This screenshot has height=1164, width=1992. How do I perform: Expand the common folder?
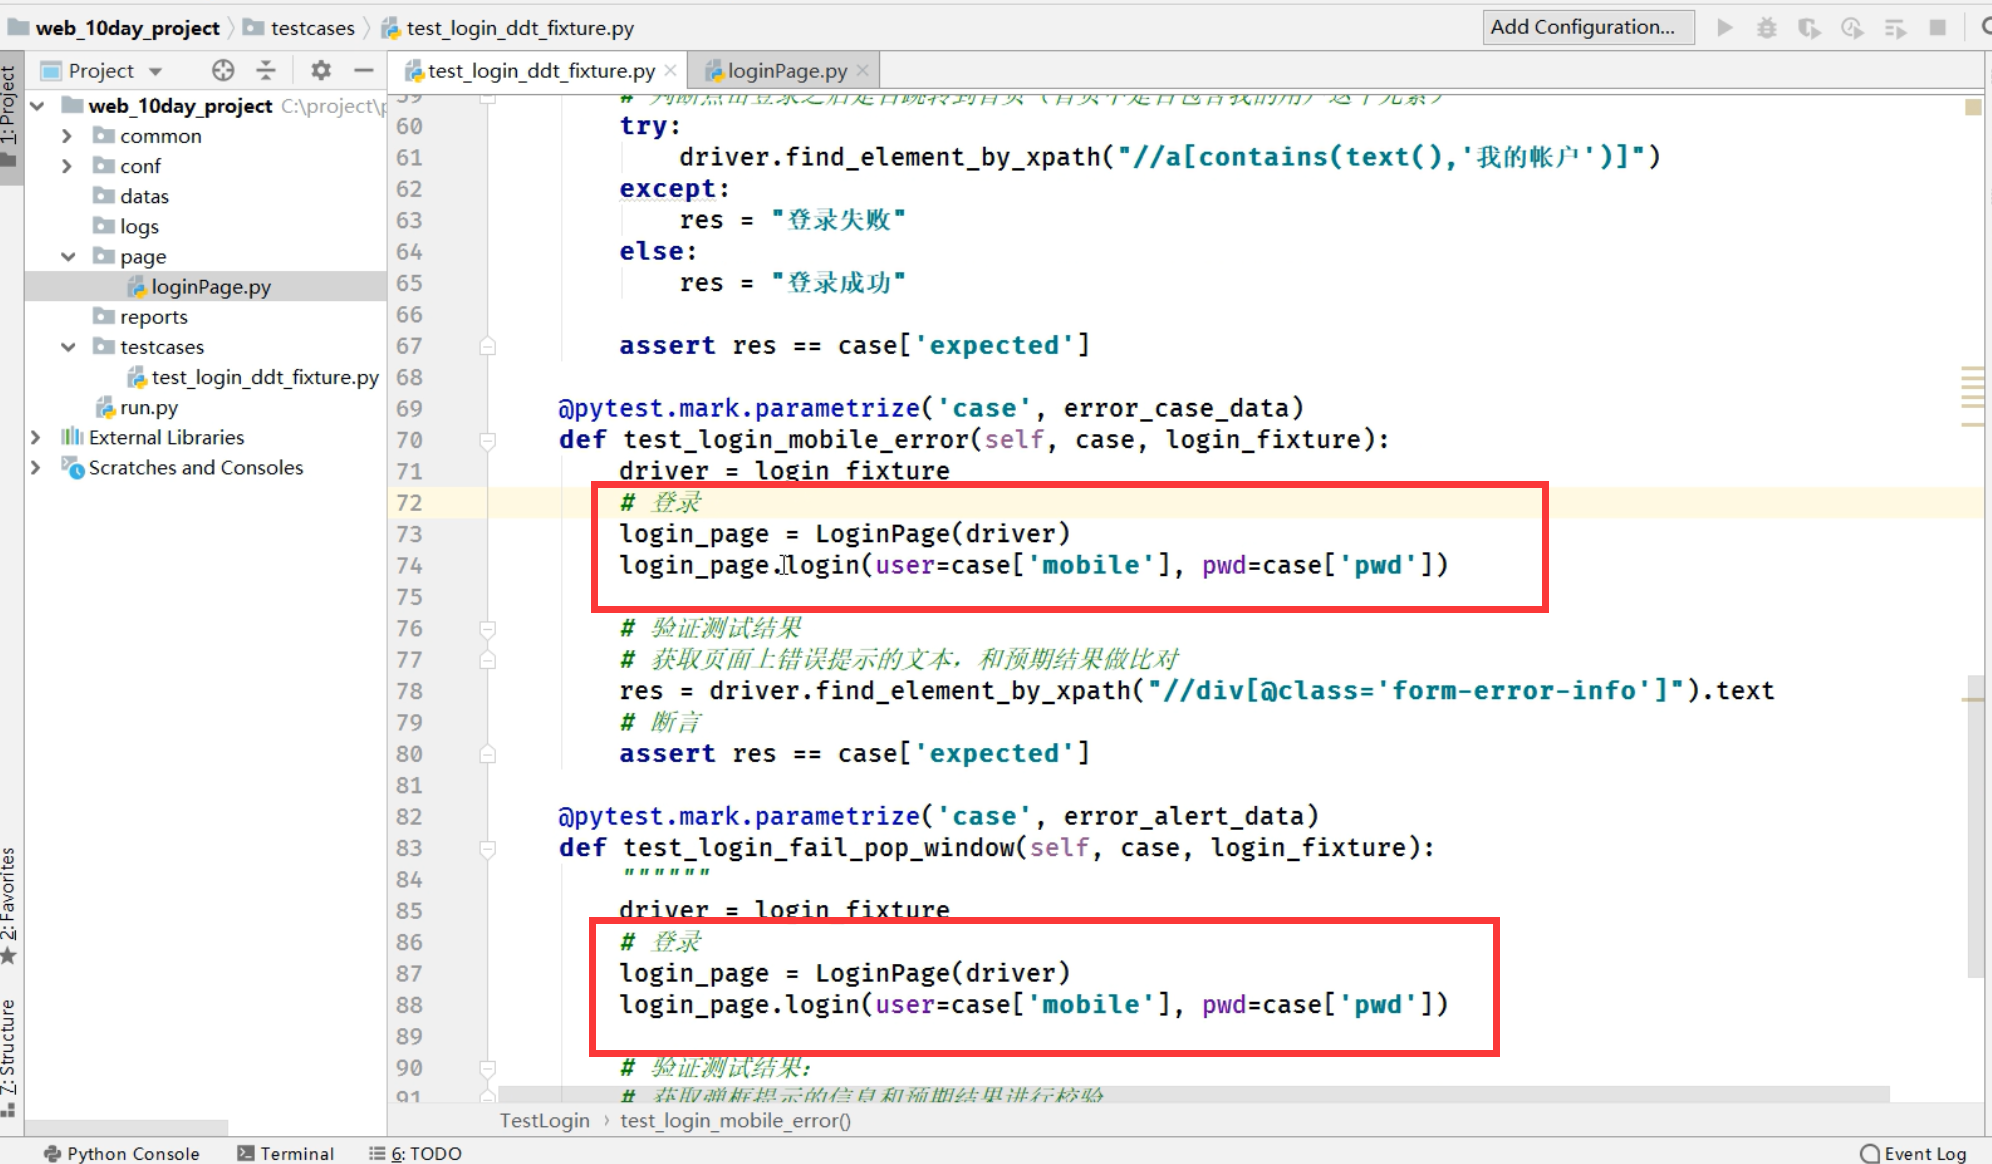click(67, 136)
